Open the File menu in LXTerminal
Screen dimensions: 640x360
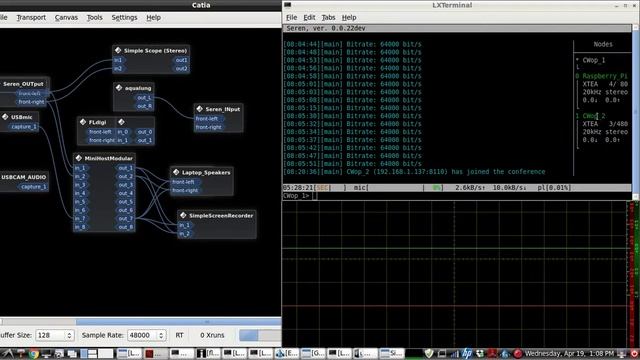pos(291,18)
